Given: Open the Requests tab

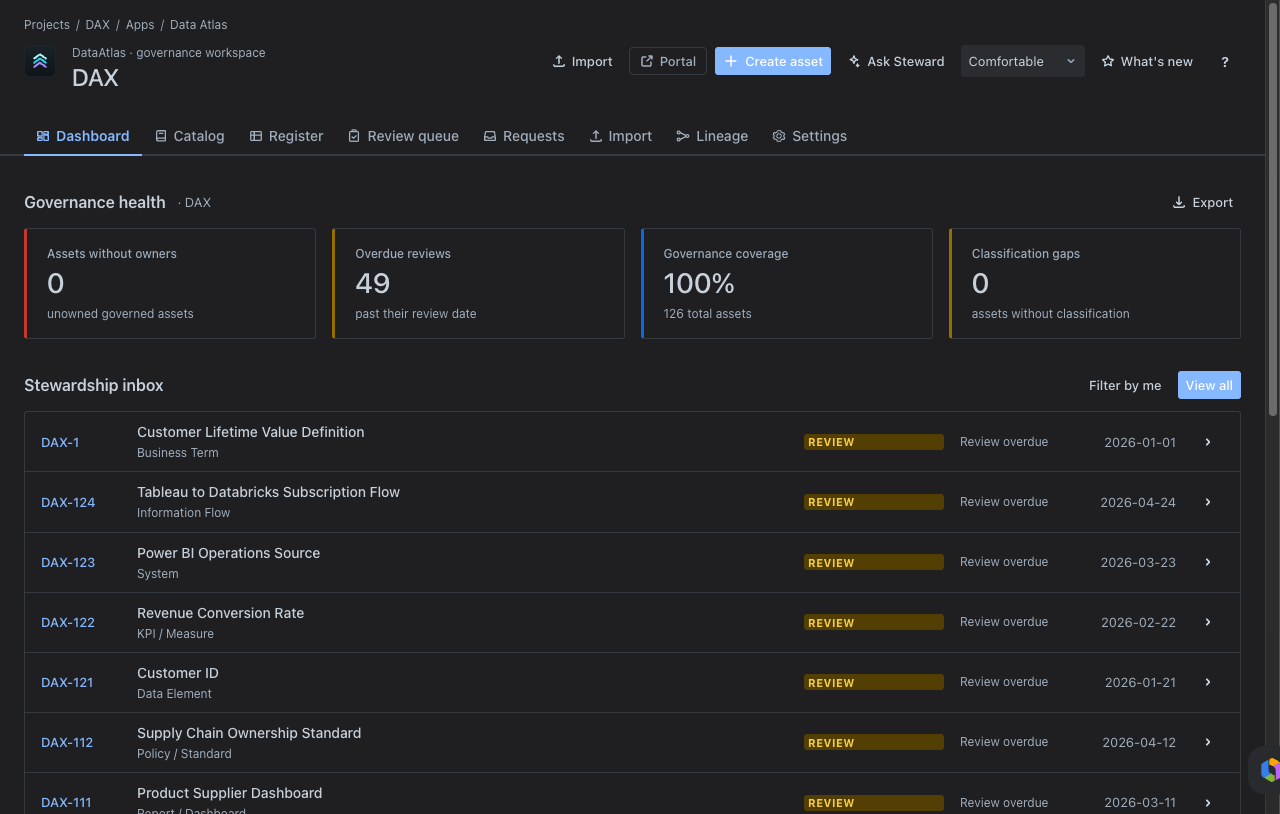Looking at the screenshot, I should coord(524,136).
